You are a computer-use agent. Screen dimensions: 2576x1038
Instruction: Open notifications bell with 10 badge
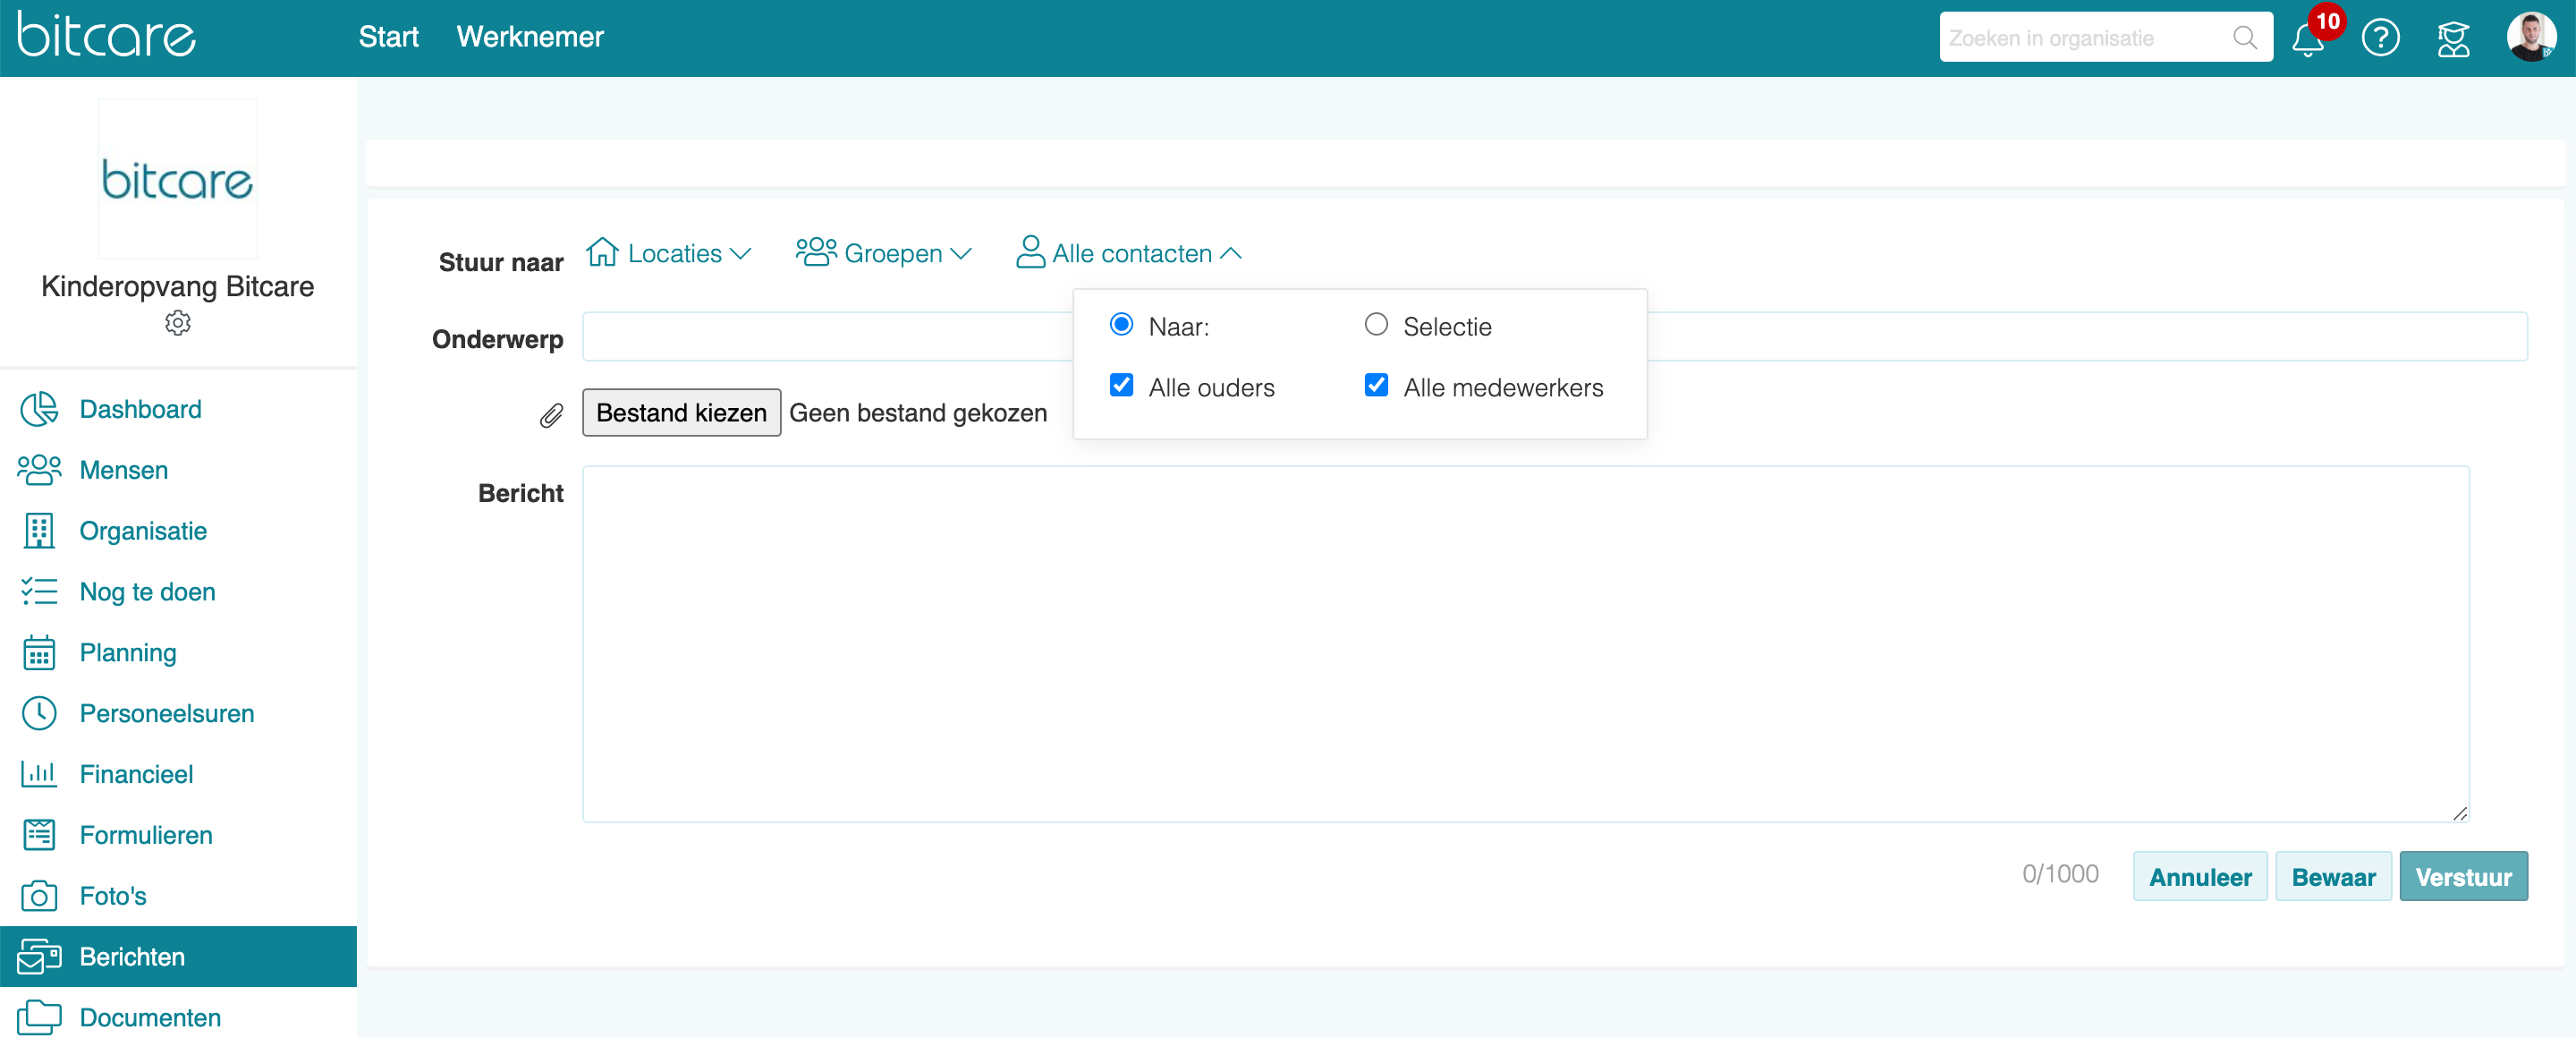(2308, 39)
